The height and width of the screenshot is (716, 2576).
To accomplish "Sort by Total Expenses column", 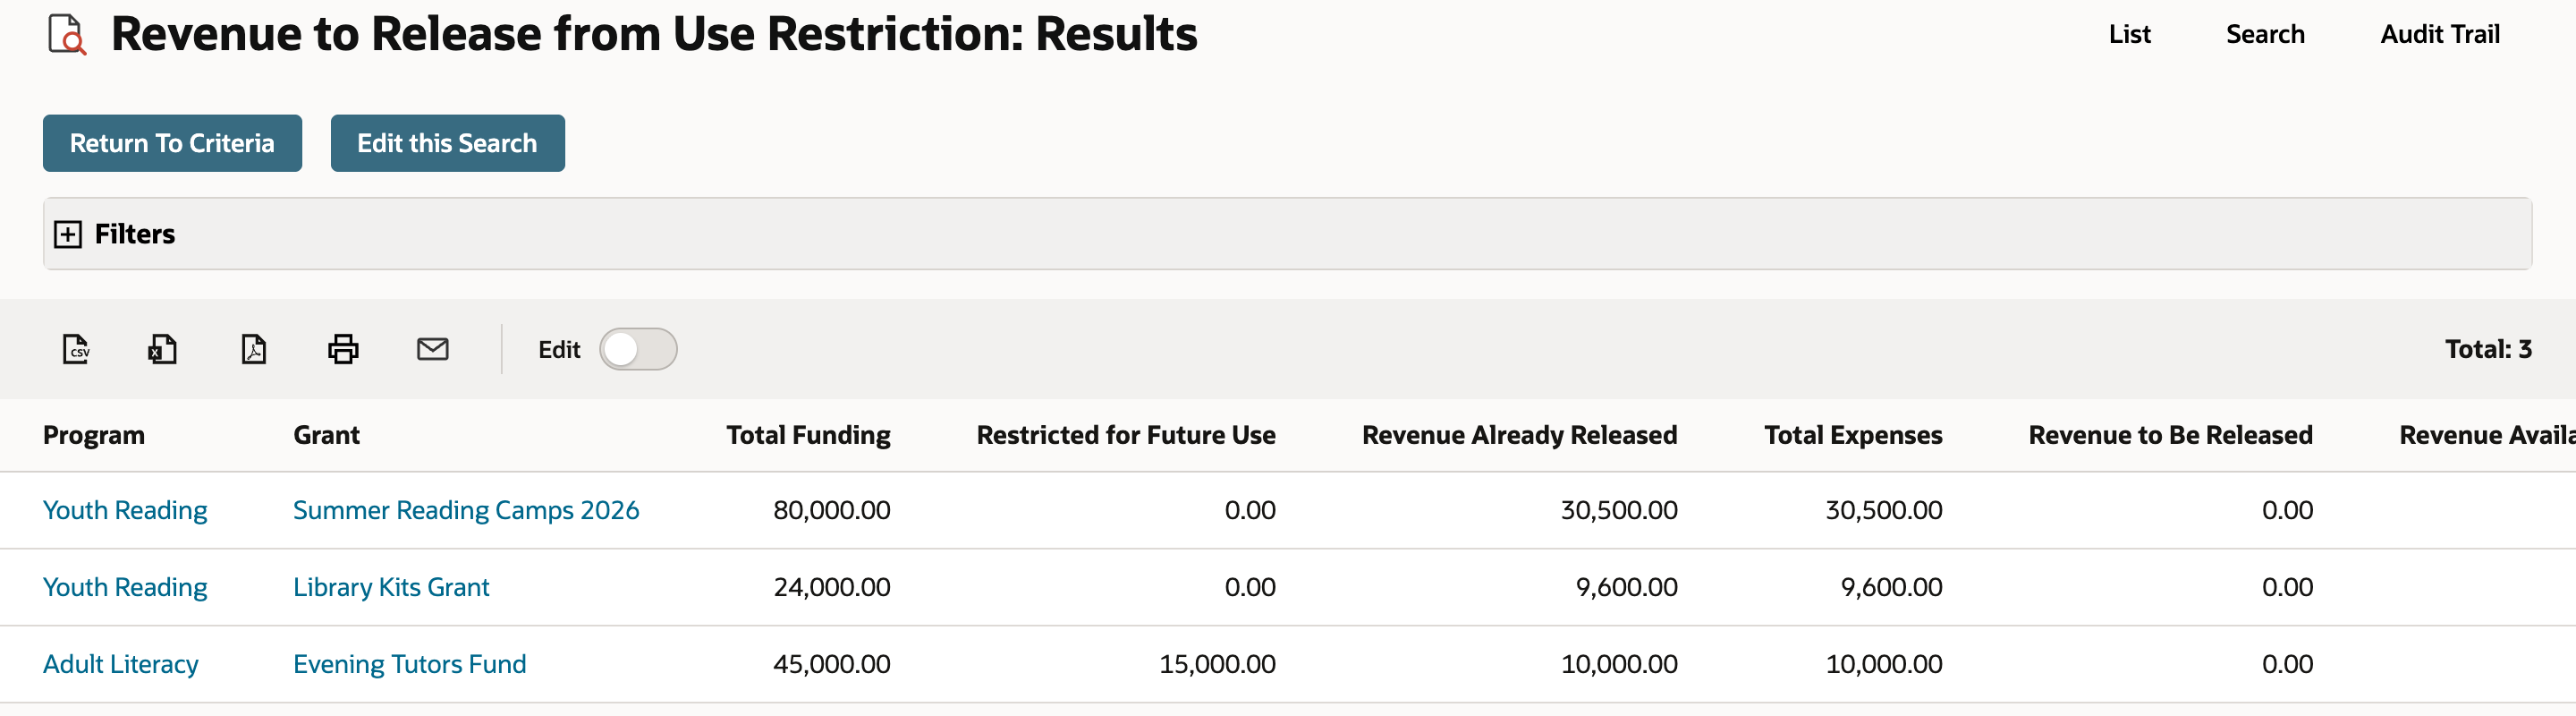I will (x=1853, y=435).
